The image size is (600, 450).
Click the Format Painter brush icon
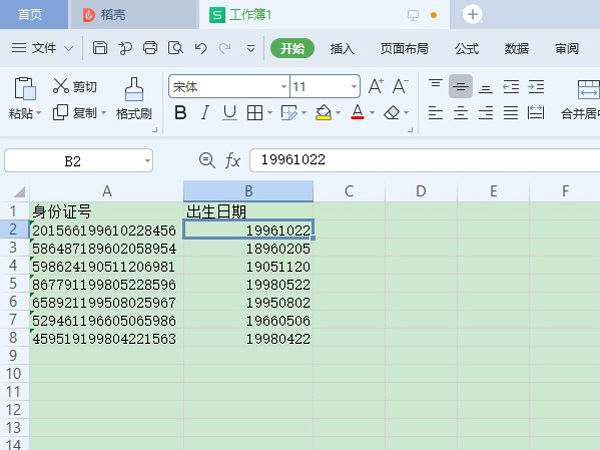(x=134, y=89)
